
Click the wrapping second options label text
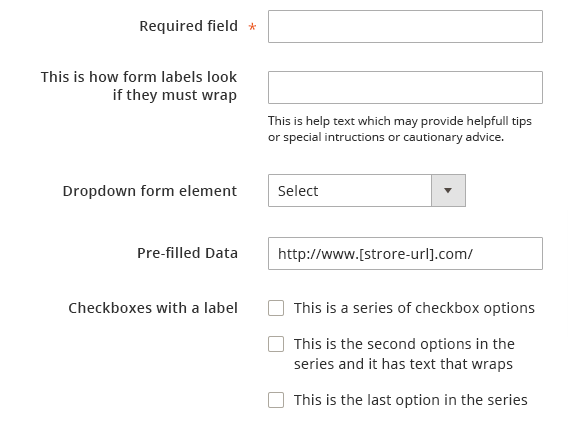(x=404, y=354)
